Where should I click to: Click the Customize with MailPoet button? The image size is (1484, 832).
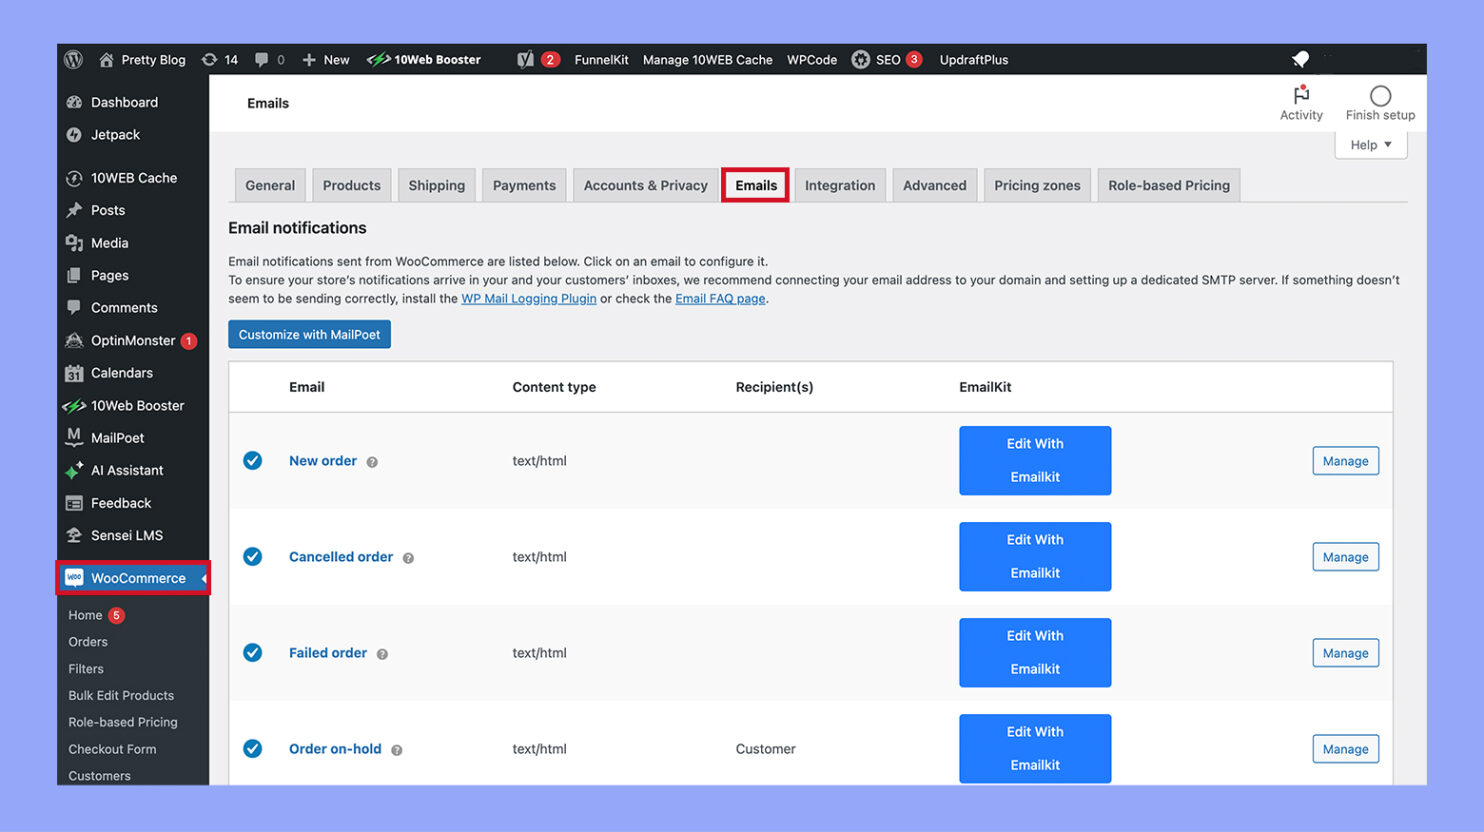click(309, 335)
